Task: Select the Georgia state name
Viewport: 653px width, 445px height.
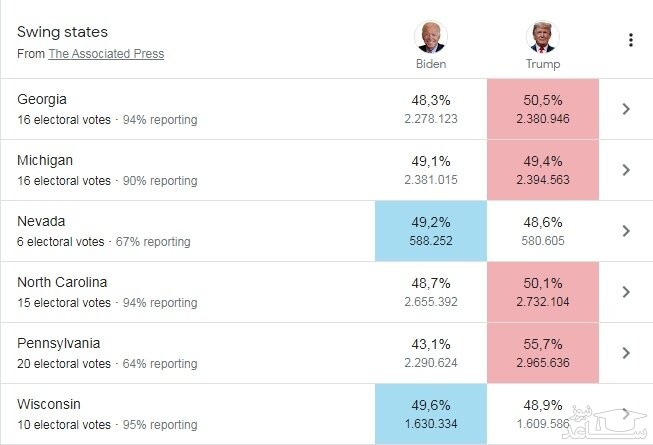Action: click(x=43, y=99)
